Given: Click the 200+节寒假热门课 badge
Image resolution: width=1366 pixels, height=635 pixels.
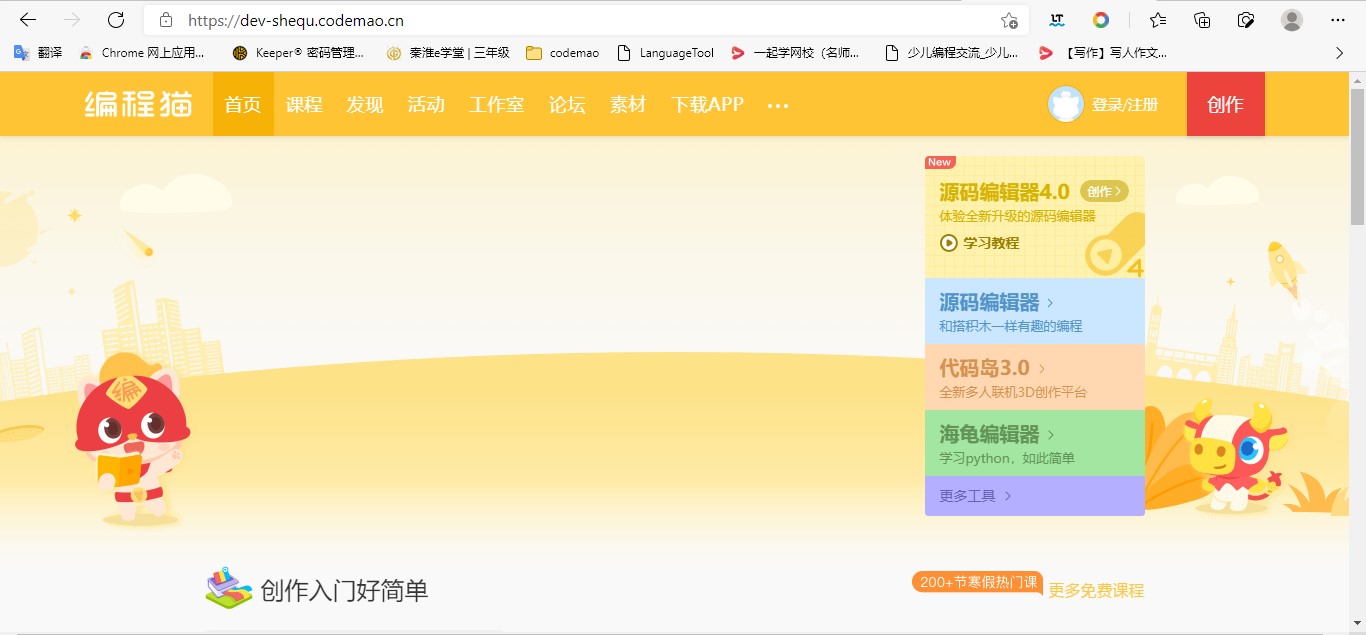Looking at the screenshot, I should point(978,582).
